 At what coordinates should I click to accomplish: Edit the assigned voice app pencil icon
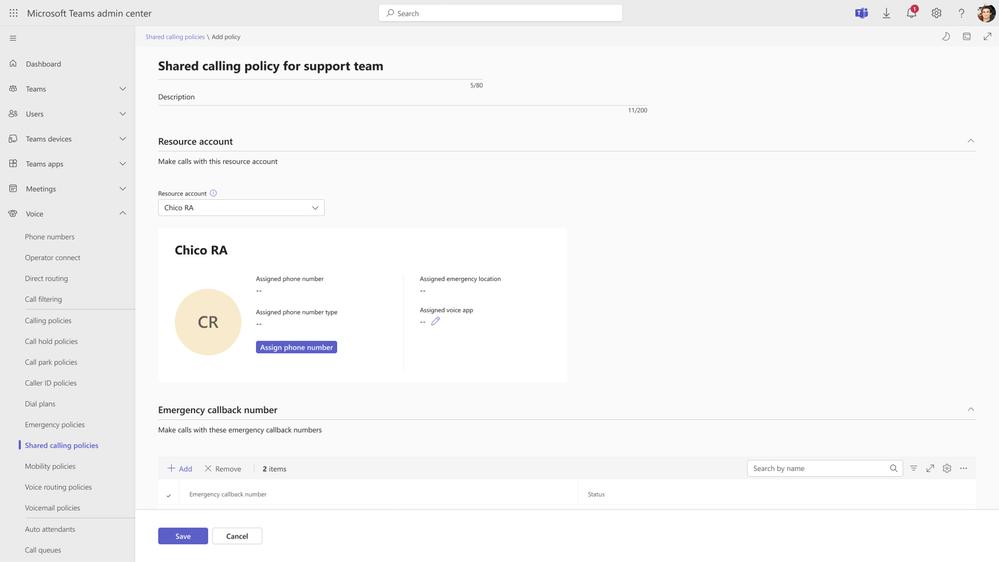click(x=435, y=322)
